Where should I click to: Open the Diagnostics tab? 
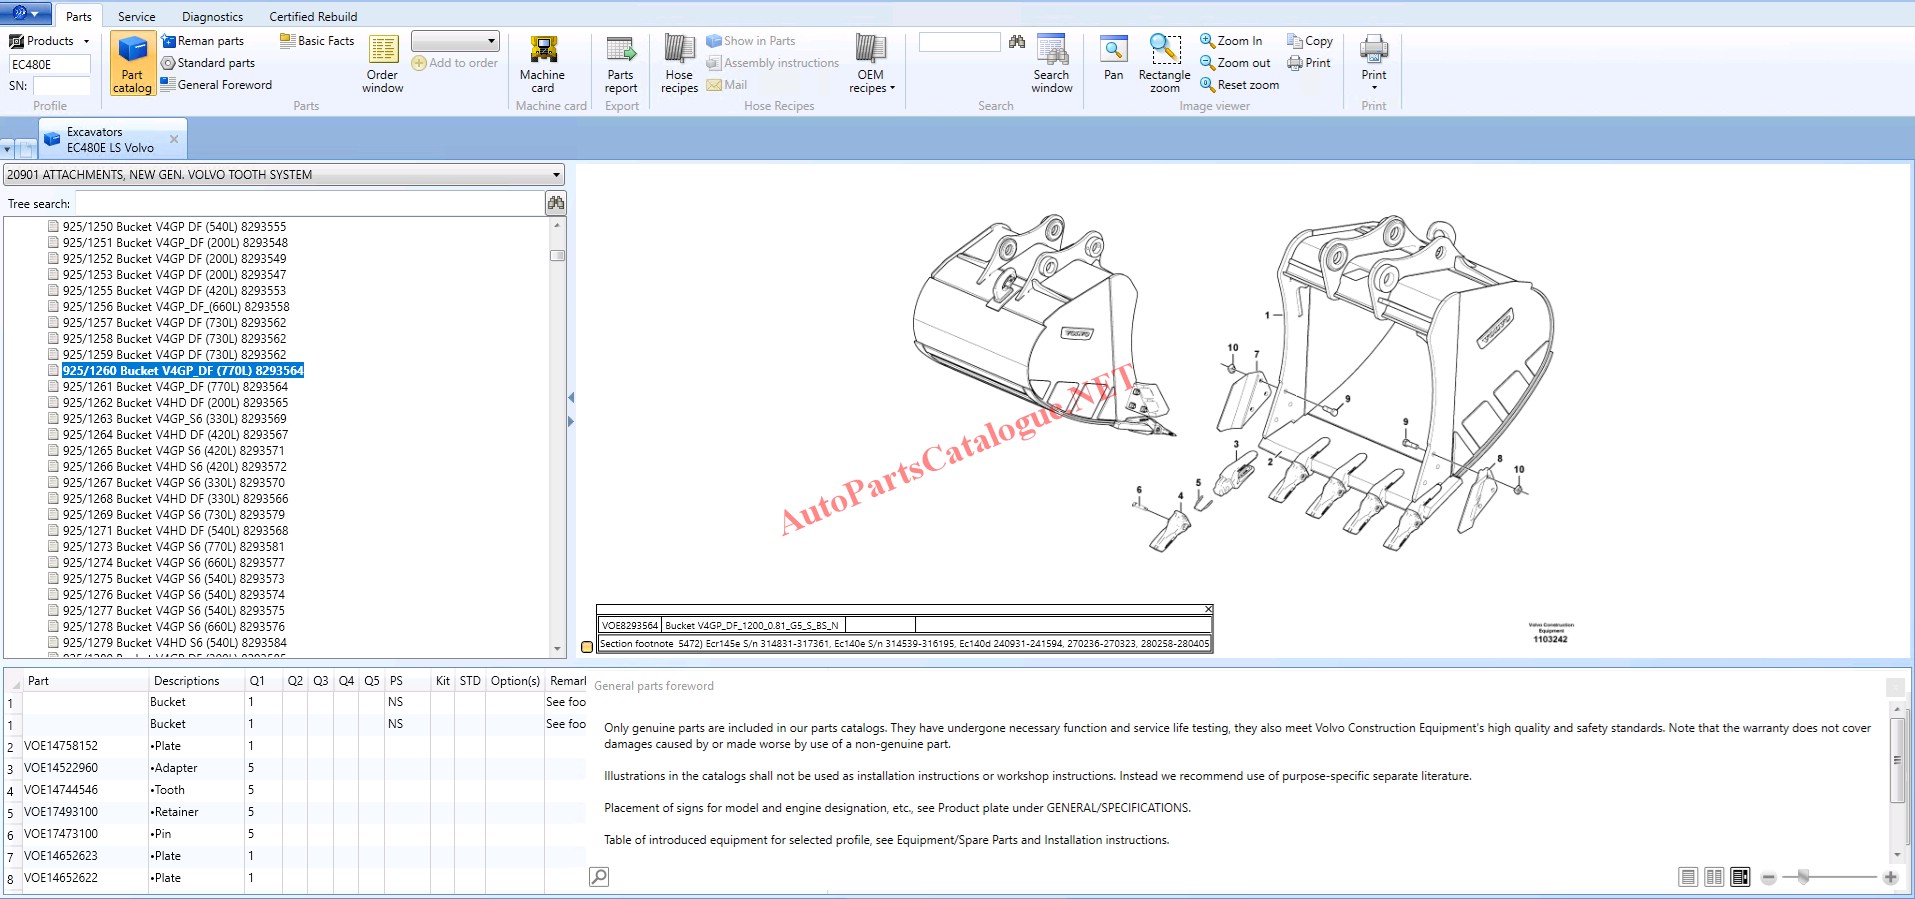pos(212,17)
